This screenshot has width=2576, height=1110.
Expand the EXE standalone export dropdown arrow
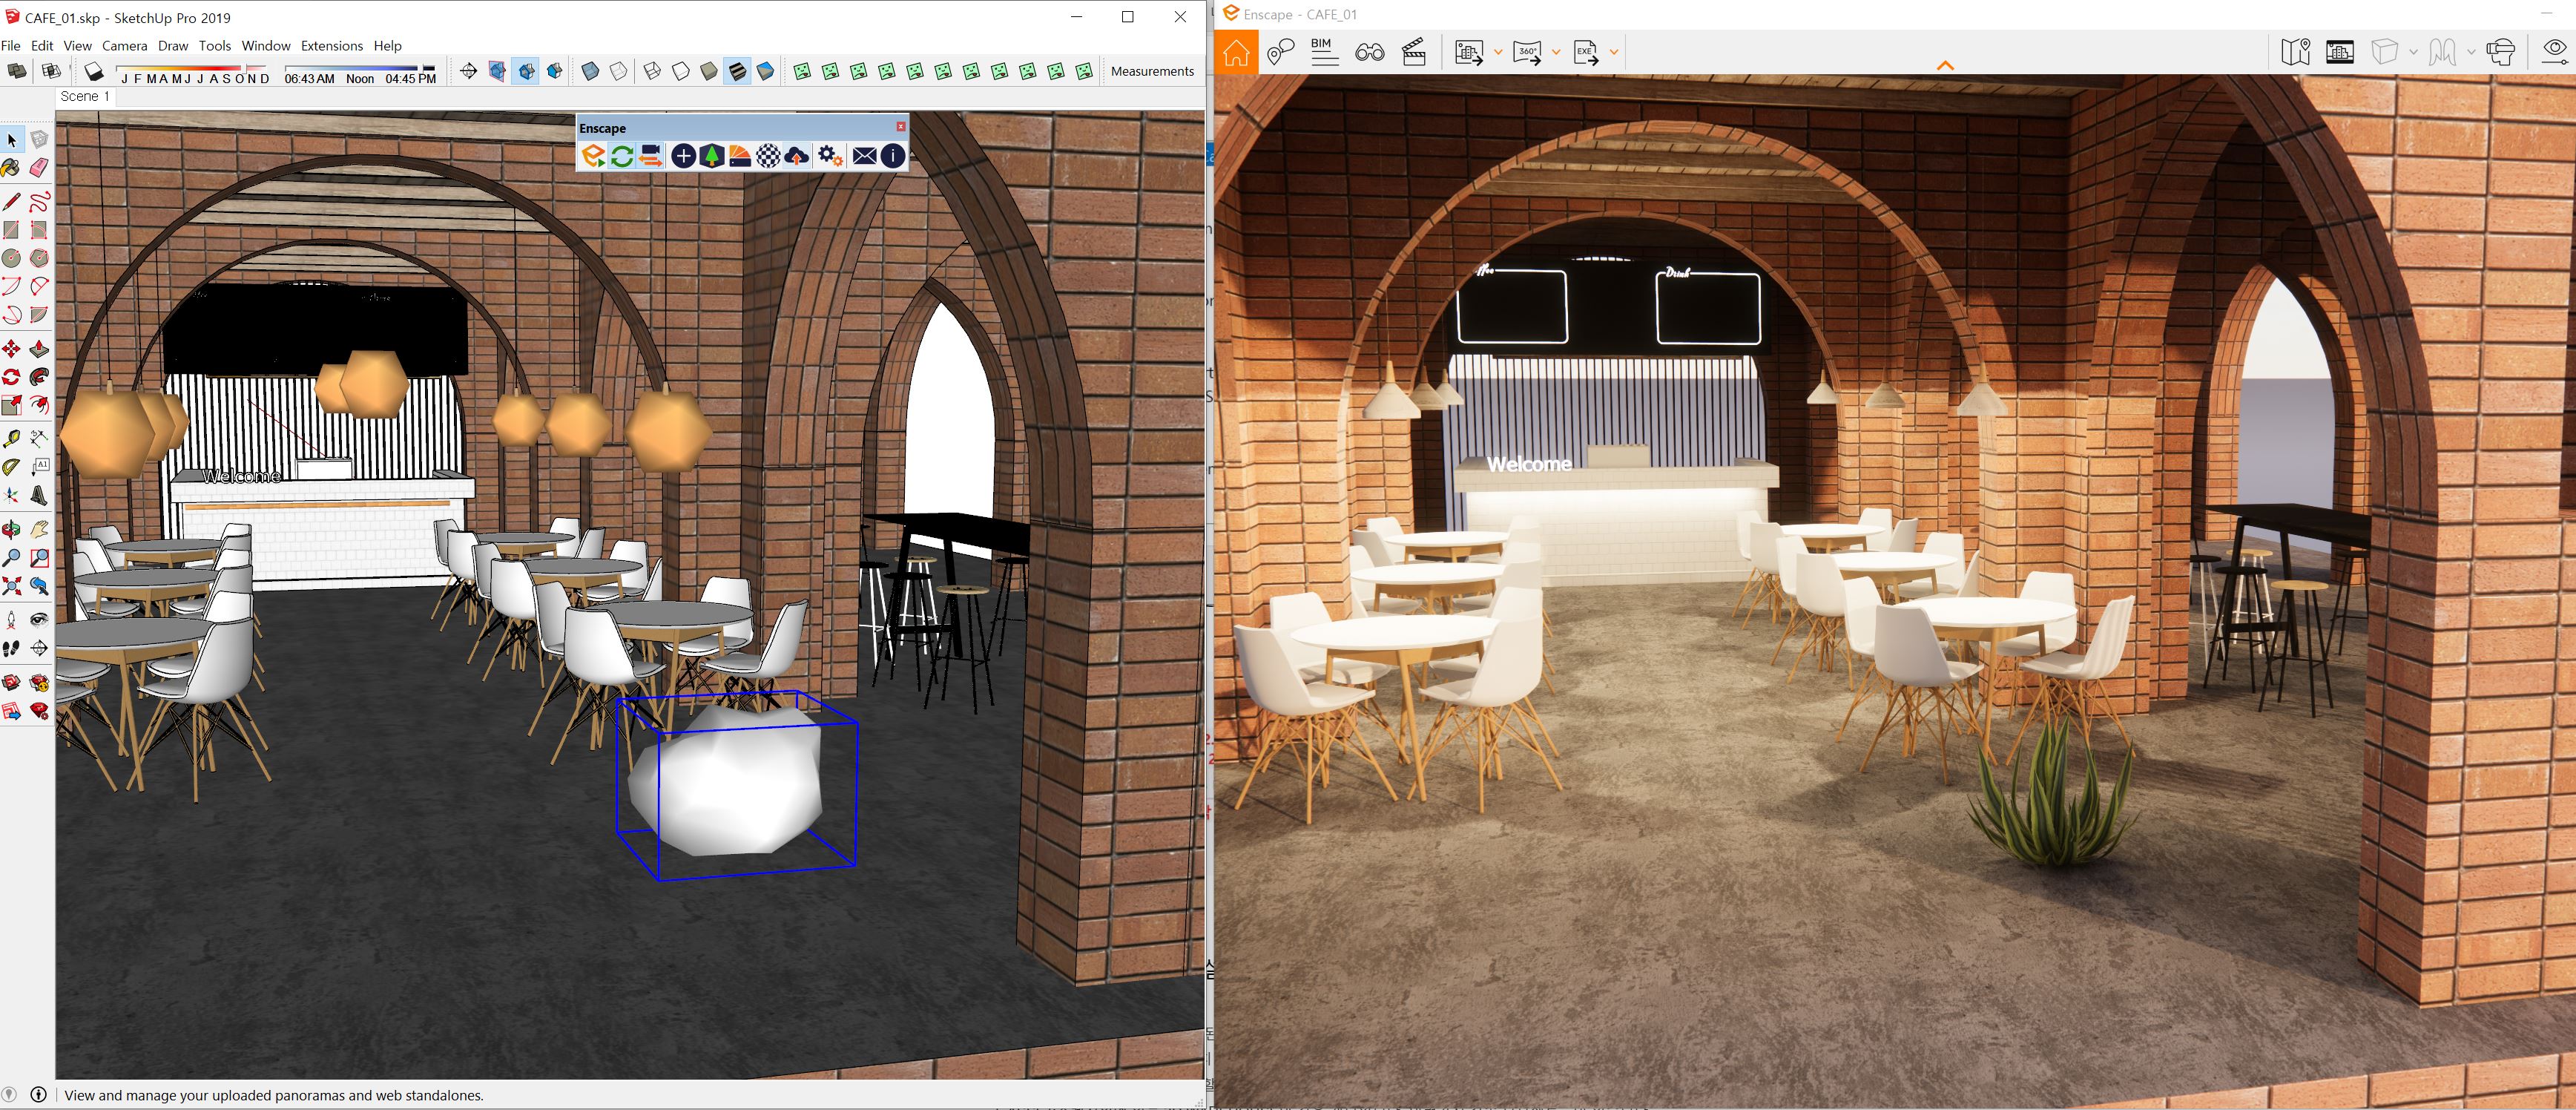coord(1614,52)
